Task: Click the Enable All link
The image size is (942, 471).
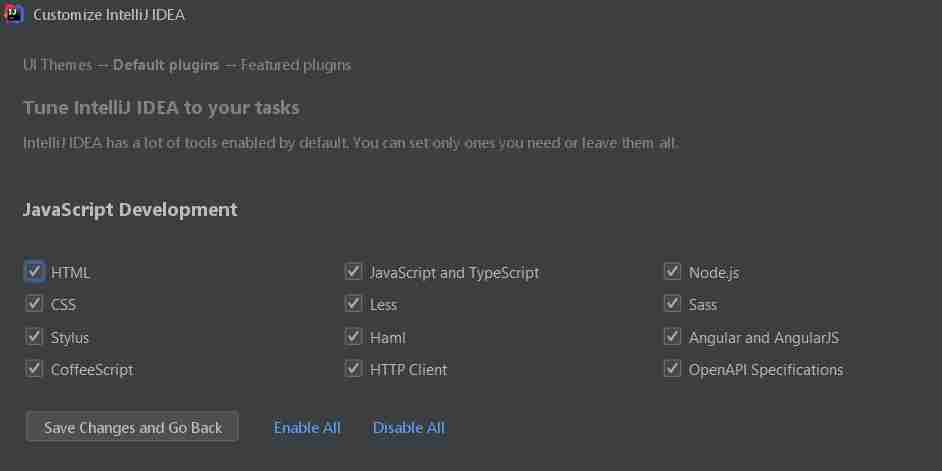Action: 307,427
